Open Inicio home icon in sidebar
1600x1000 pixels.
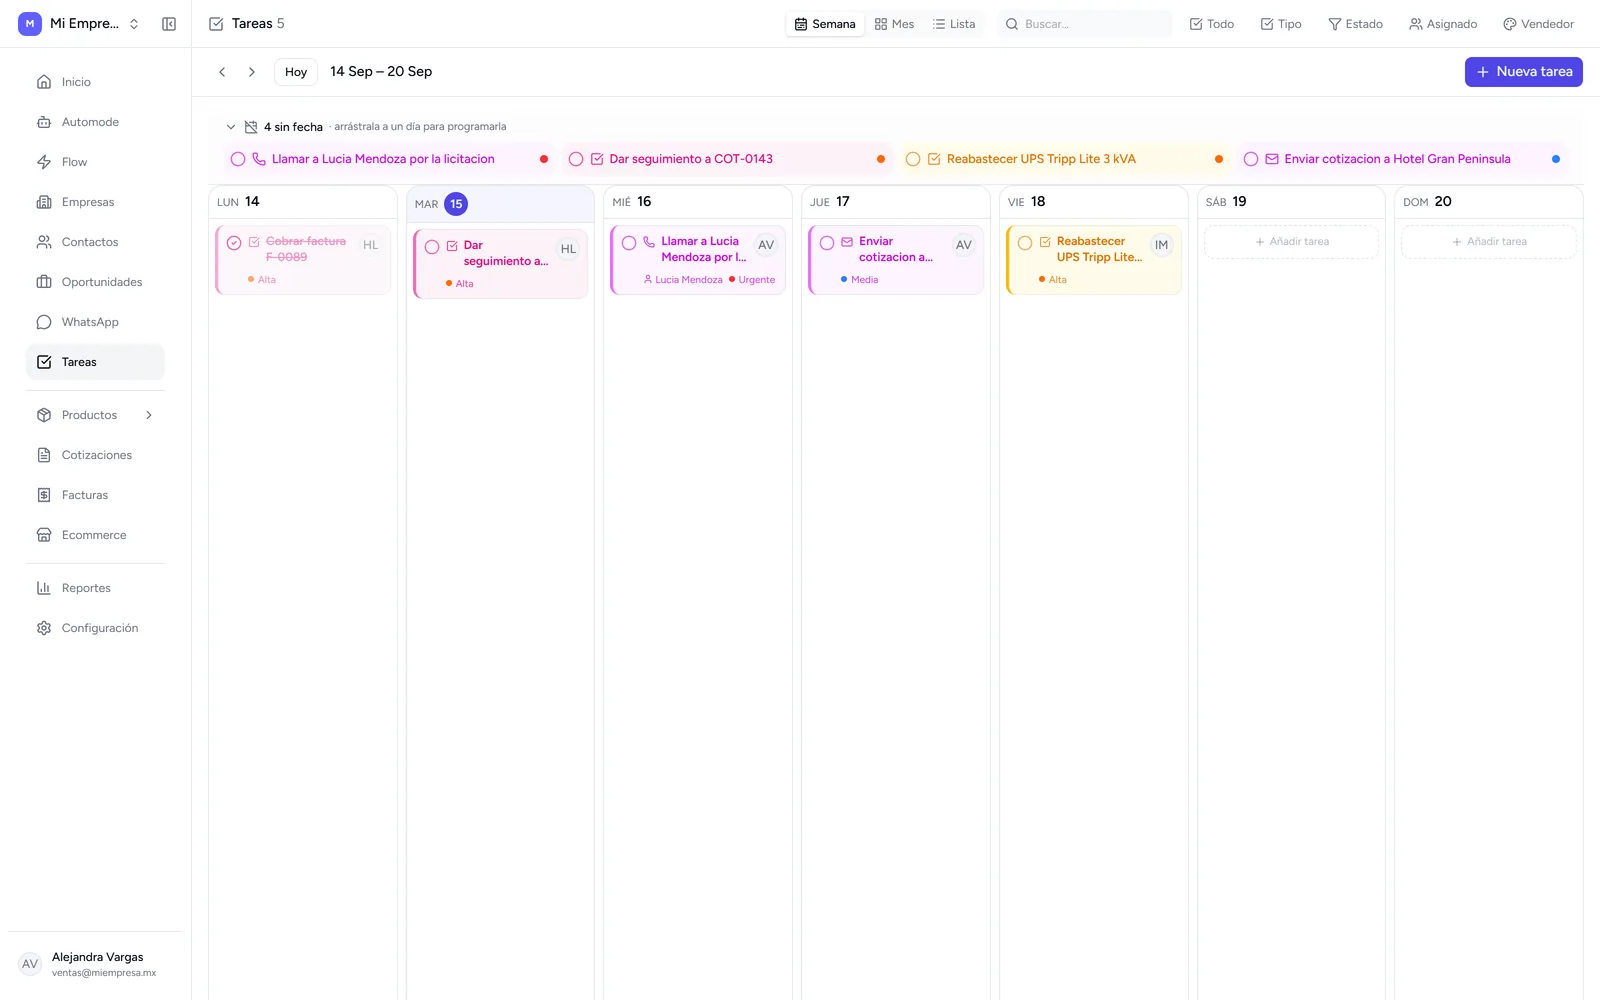coord(44,82)
